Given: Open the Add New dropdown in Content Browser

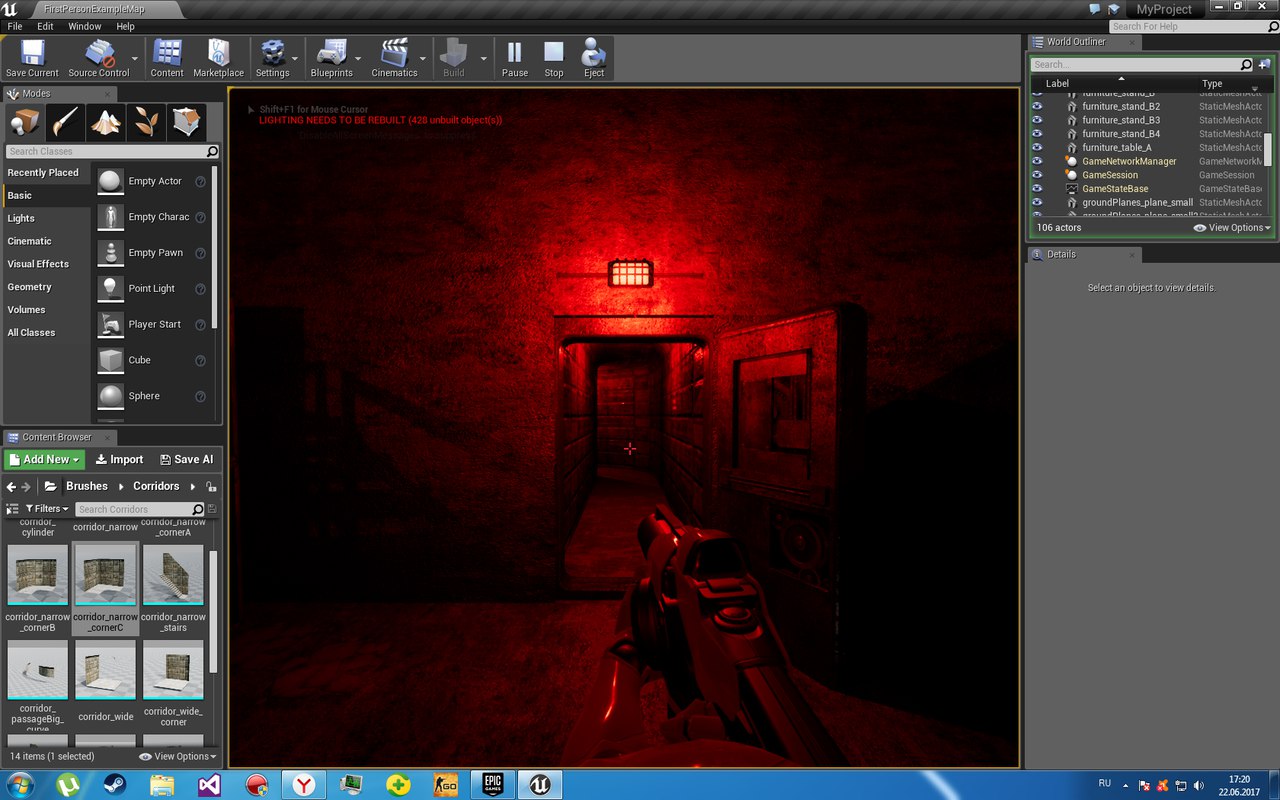Looking at the screenshot, I should point(44,460).
